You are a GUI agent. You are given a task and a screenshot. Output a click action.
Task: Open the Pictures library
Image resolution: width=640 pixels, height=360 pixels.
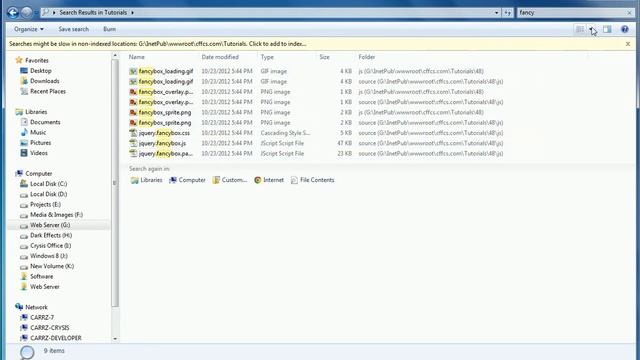pos(40,142)
